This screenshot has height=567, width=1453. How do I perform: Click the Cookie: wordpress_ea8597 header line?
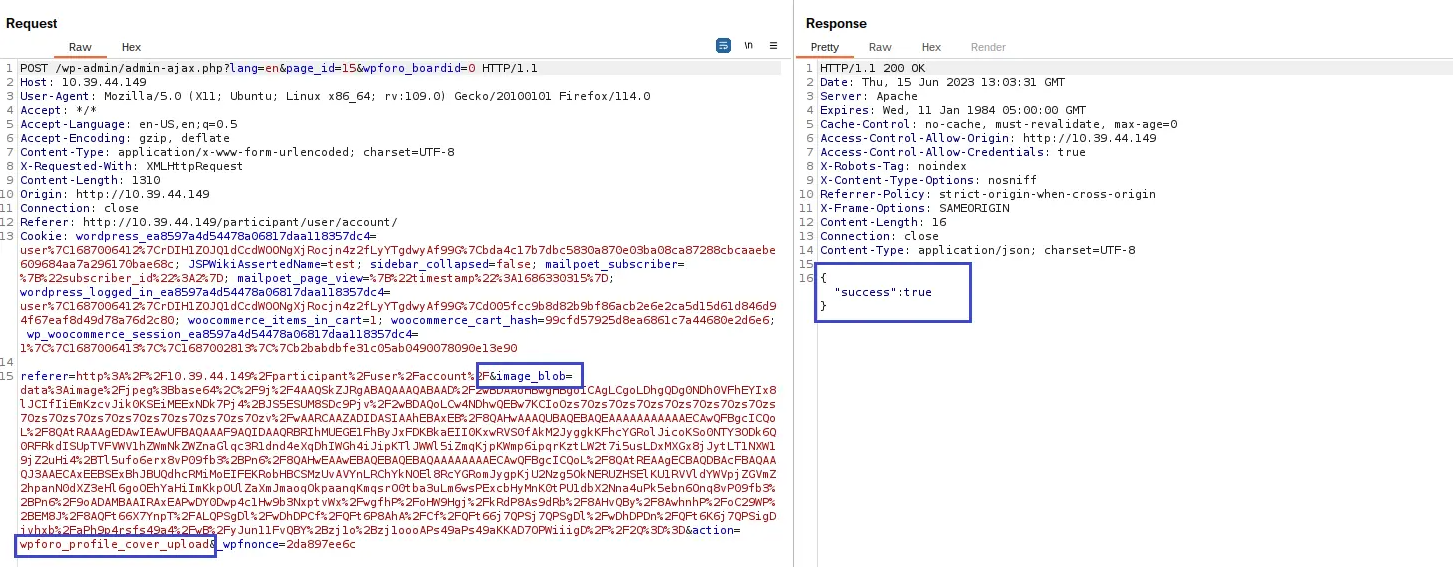[x=196, y=236]
